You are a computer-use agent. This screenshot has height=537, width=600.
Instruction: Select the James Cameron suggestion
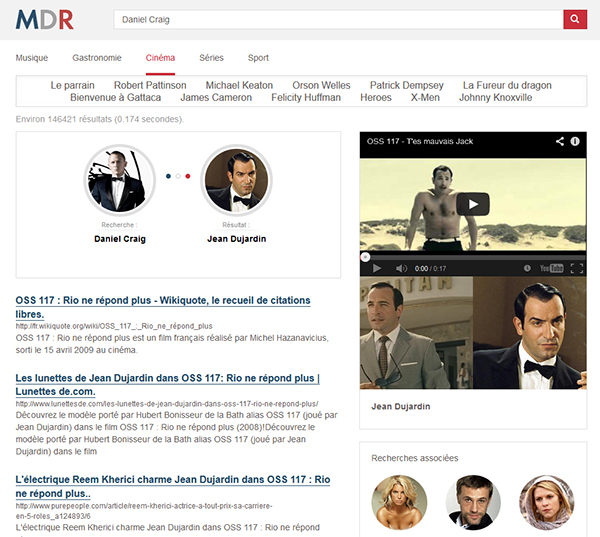(216, 97)
